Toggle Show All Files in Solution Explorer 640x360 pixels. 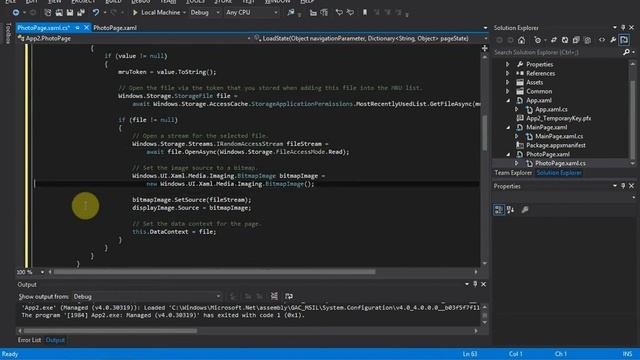(x=587, y=40)
